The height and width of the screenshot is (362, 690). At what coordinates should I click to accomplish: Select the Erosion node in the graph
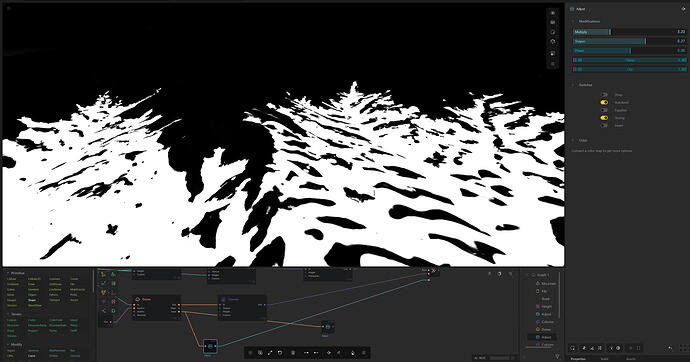[x=157, y=307]
